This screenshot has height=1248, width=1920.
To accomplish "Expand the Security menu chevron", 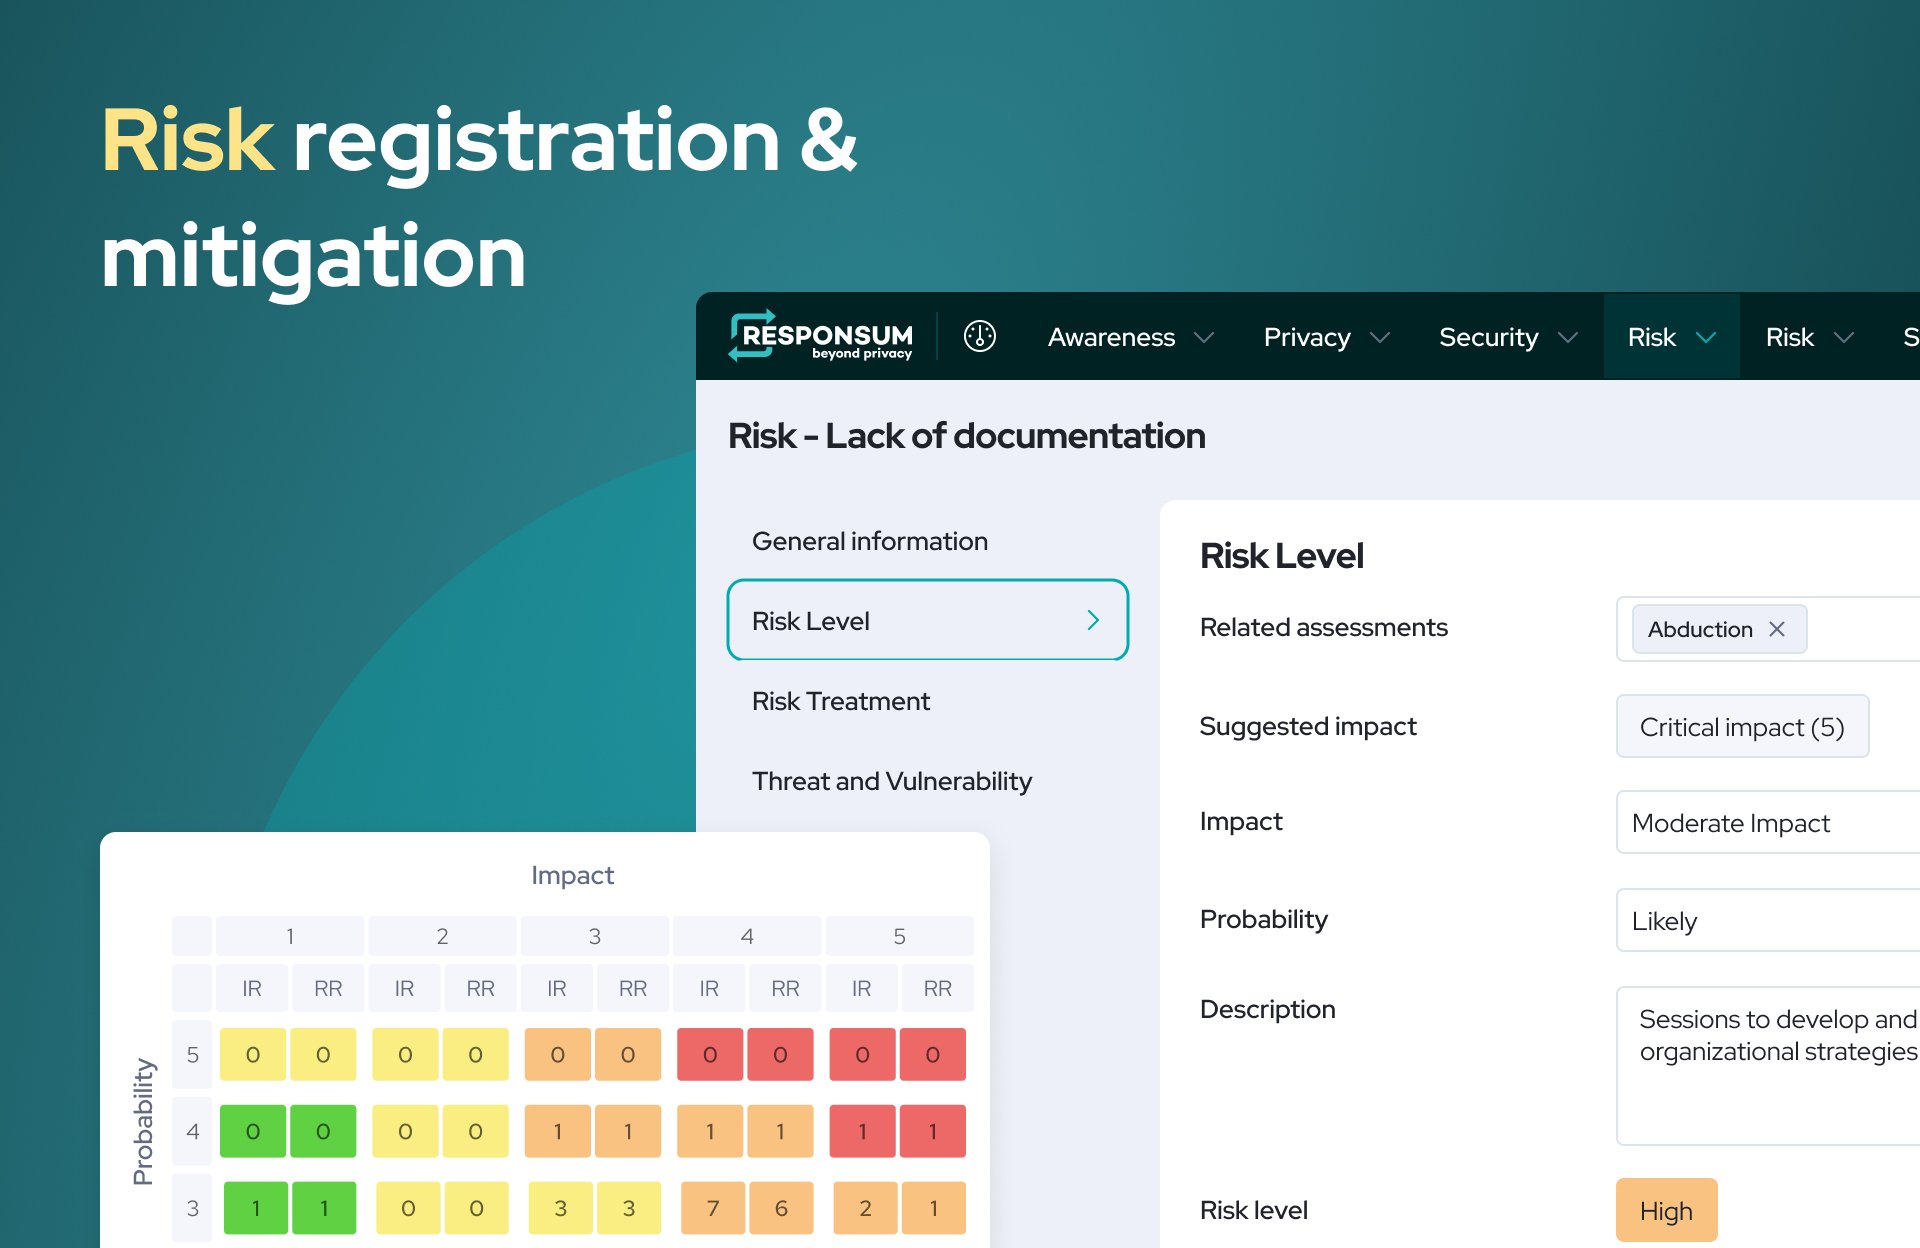I will coord(1568,338).
